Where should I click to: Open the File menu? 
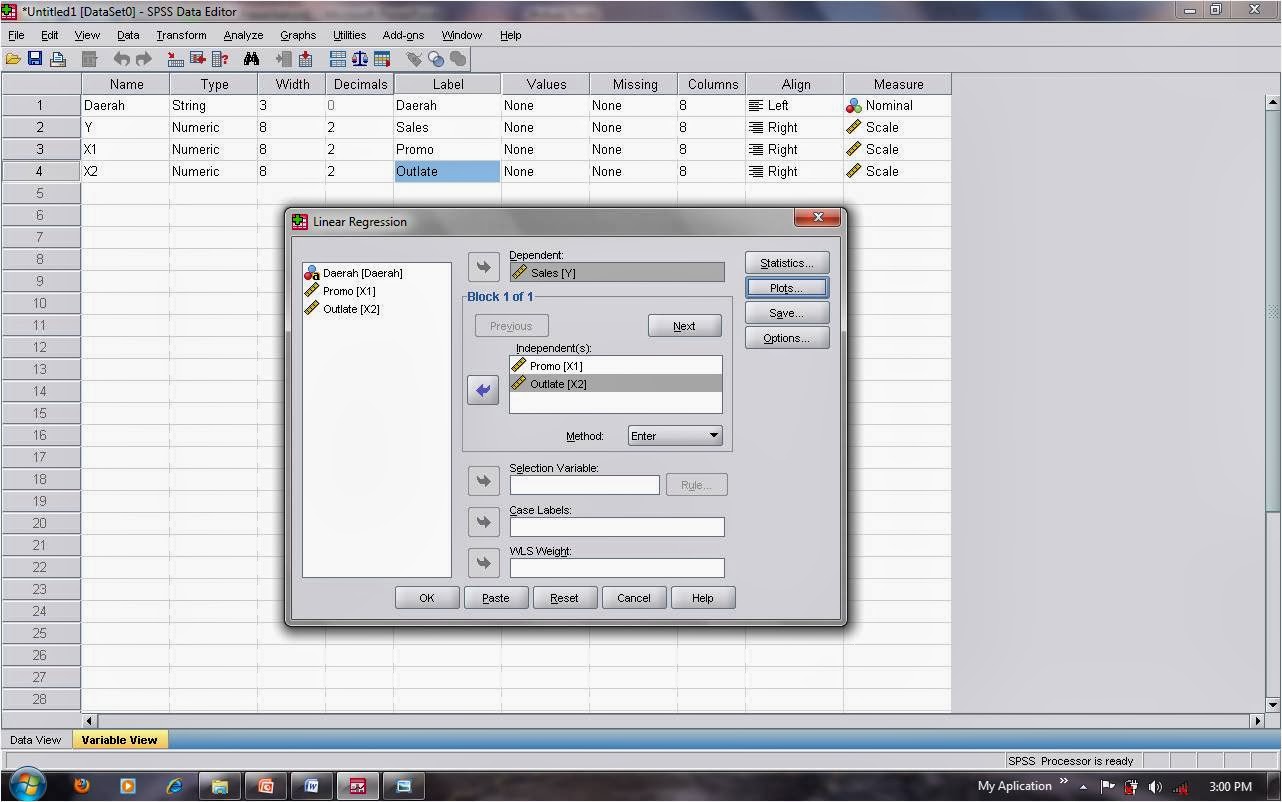[16, 35]
